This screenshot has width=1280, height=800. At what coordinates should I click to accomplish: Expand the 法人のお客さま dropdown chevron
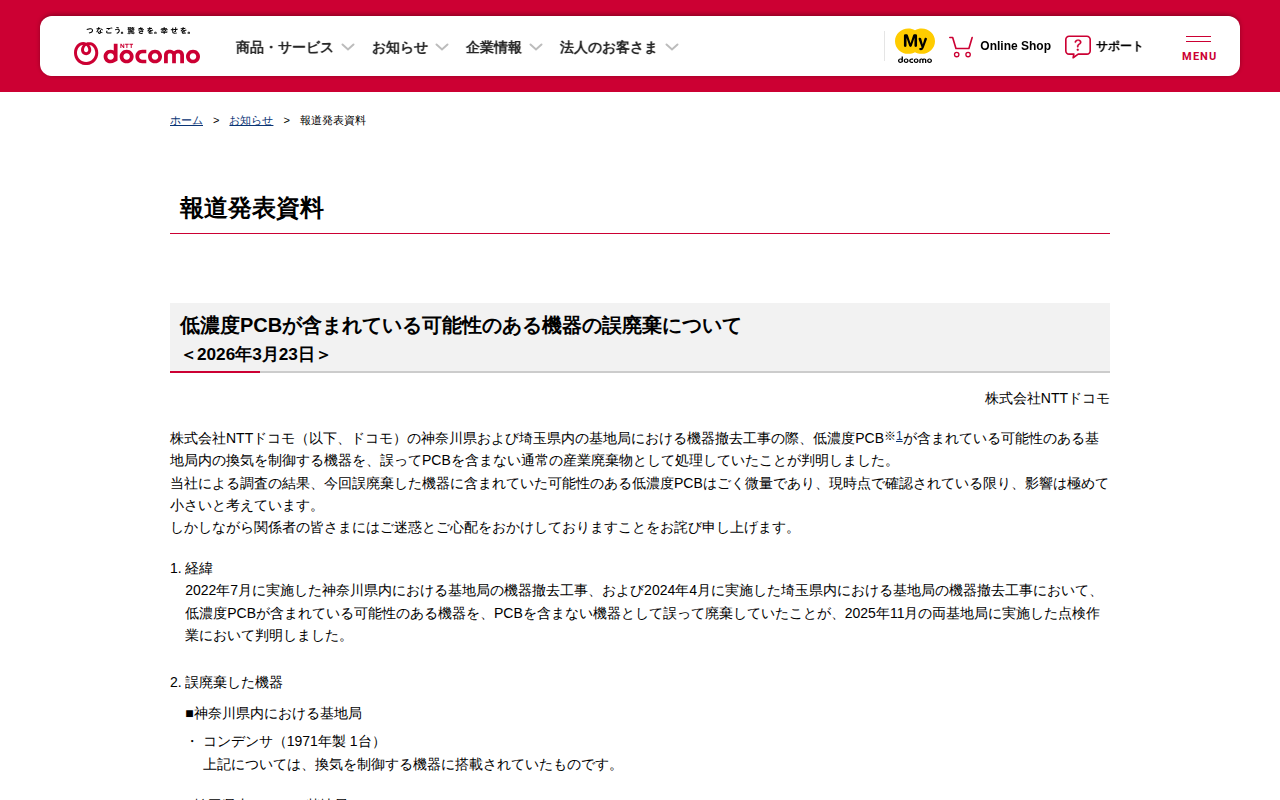[x=672, y=47]
